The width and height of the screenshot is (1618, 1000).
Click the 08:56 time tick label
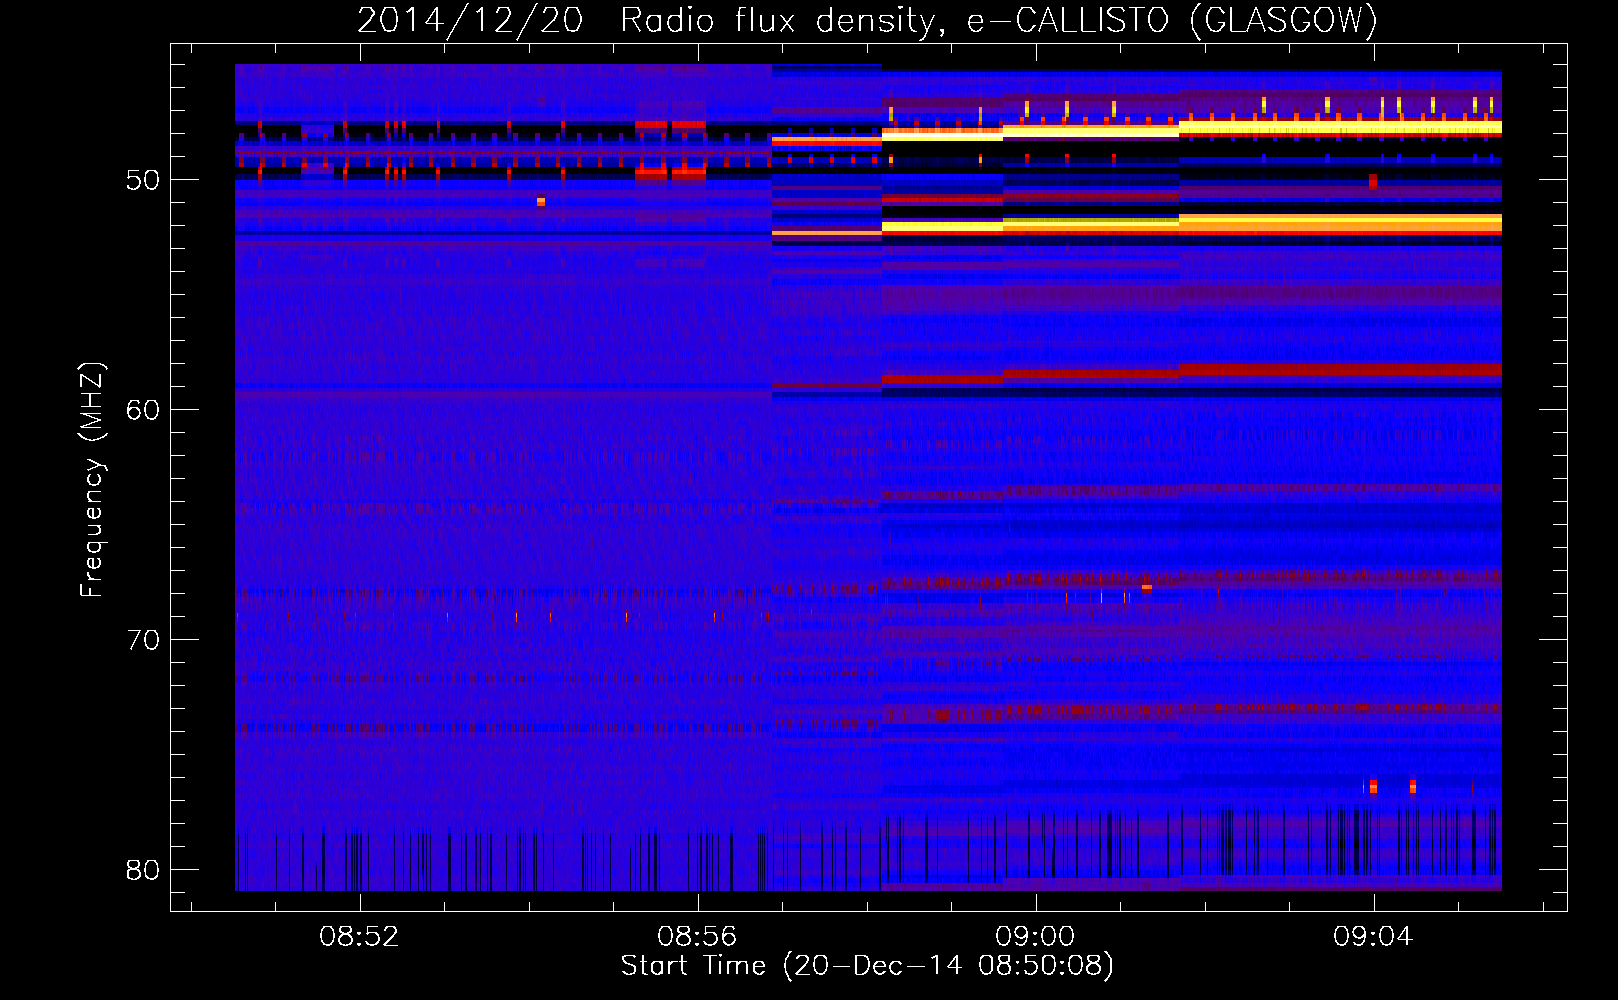click(697, 937)
